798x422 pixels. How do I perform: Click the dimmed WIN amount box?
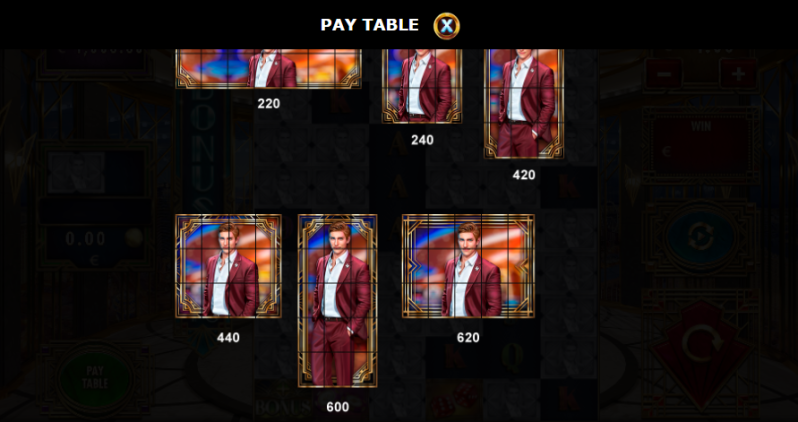[x=701, y=146]
